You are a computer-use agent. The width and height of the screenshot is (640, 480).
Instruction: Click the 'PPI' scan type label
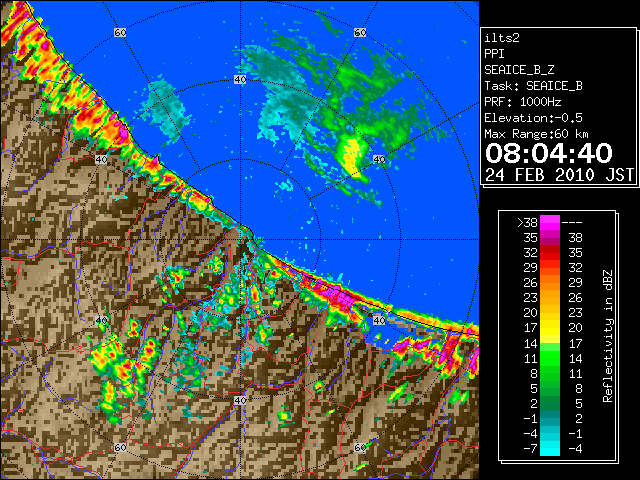tap(494, 54)
